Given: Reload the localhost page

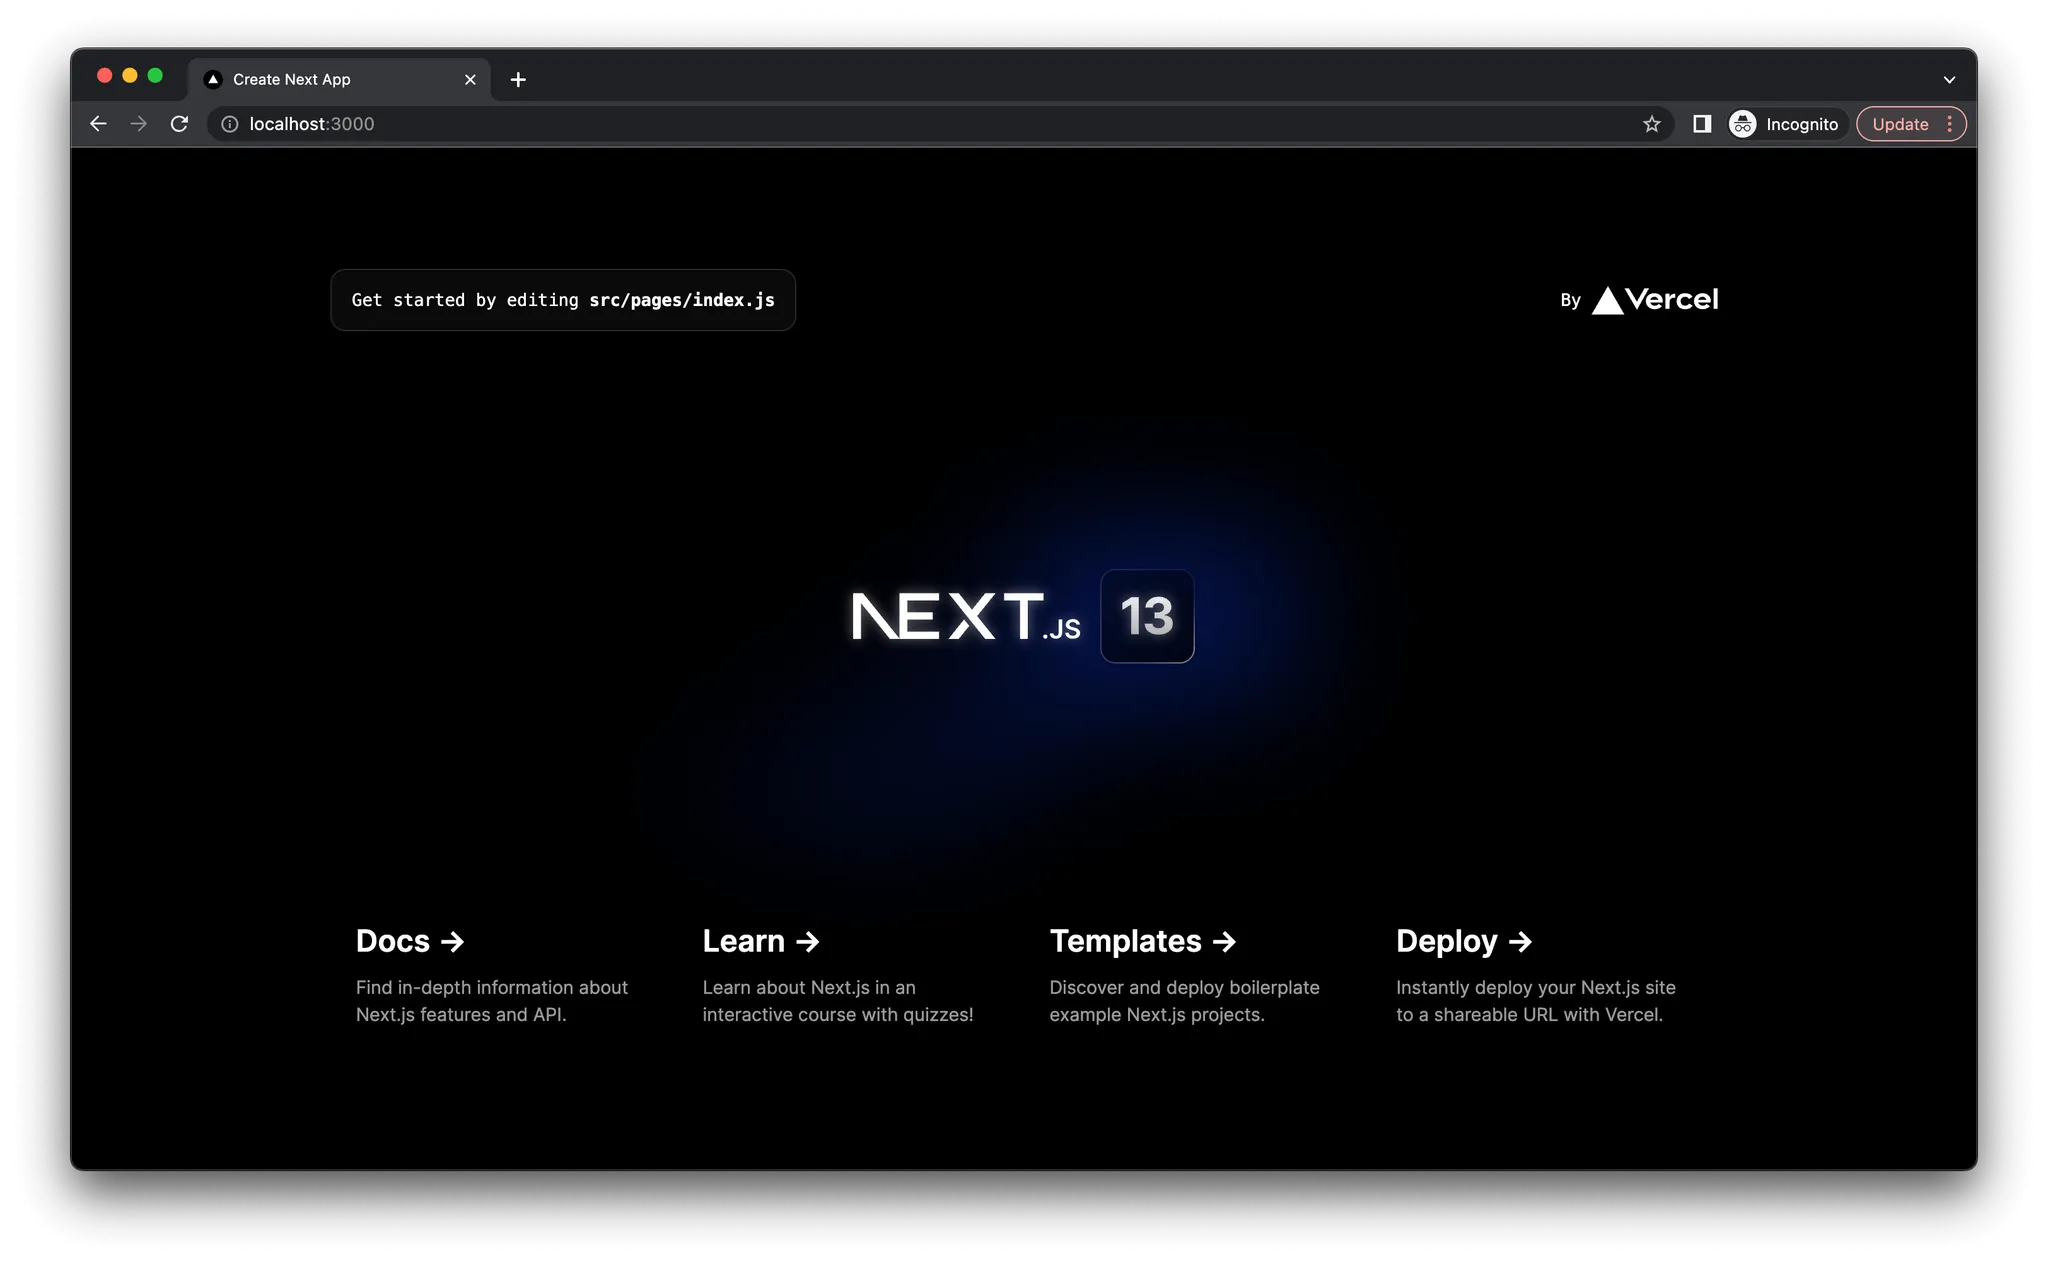Looking at the screenshot, I should click(179, 124).
